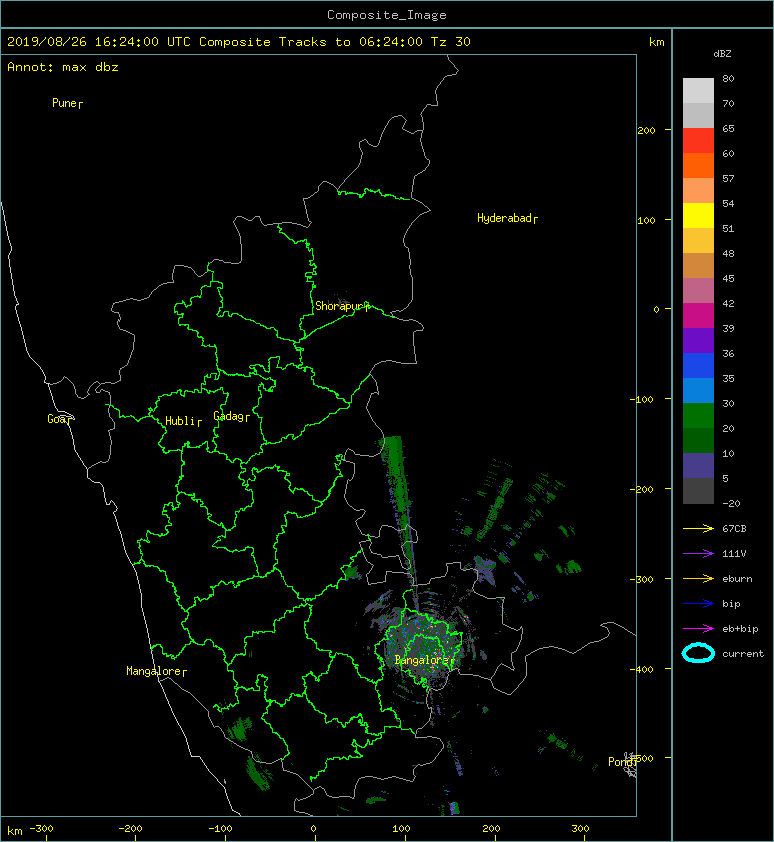Click the Bangalore radar site label

click(422, 660)
